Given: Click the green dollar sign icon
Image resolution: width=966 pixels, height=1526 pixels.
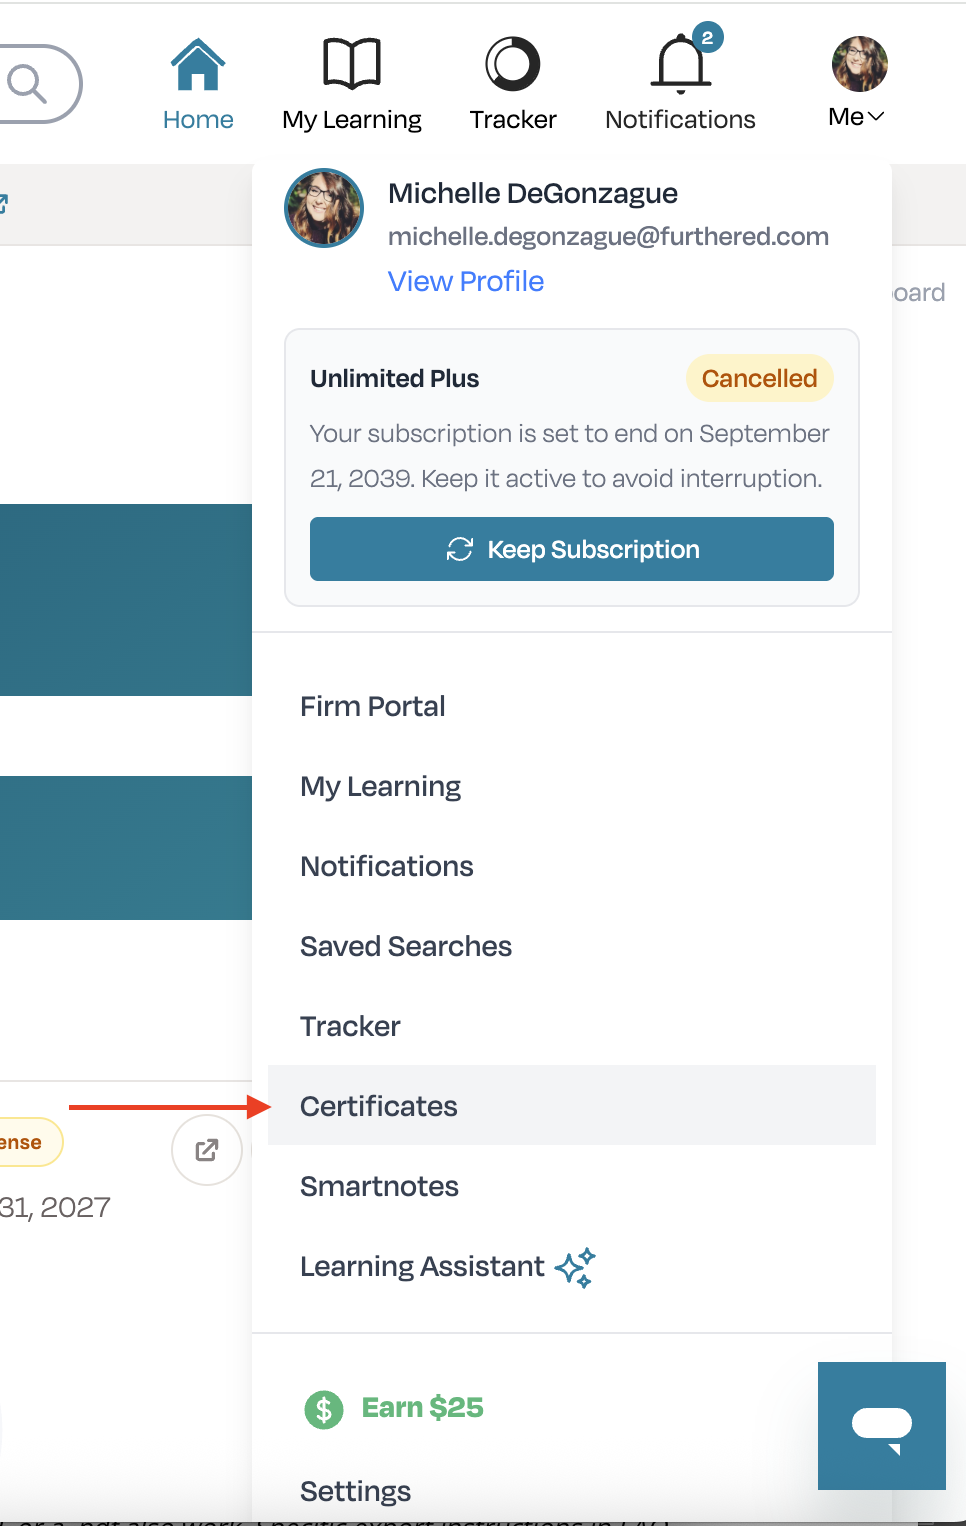Looking at the screenshot, I should pyautogui.click(x=324, y=1410).
